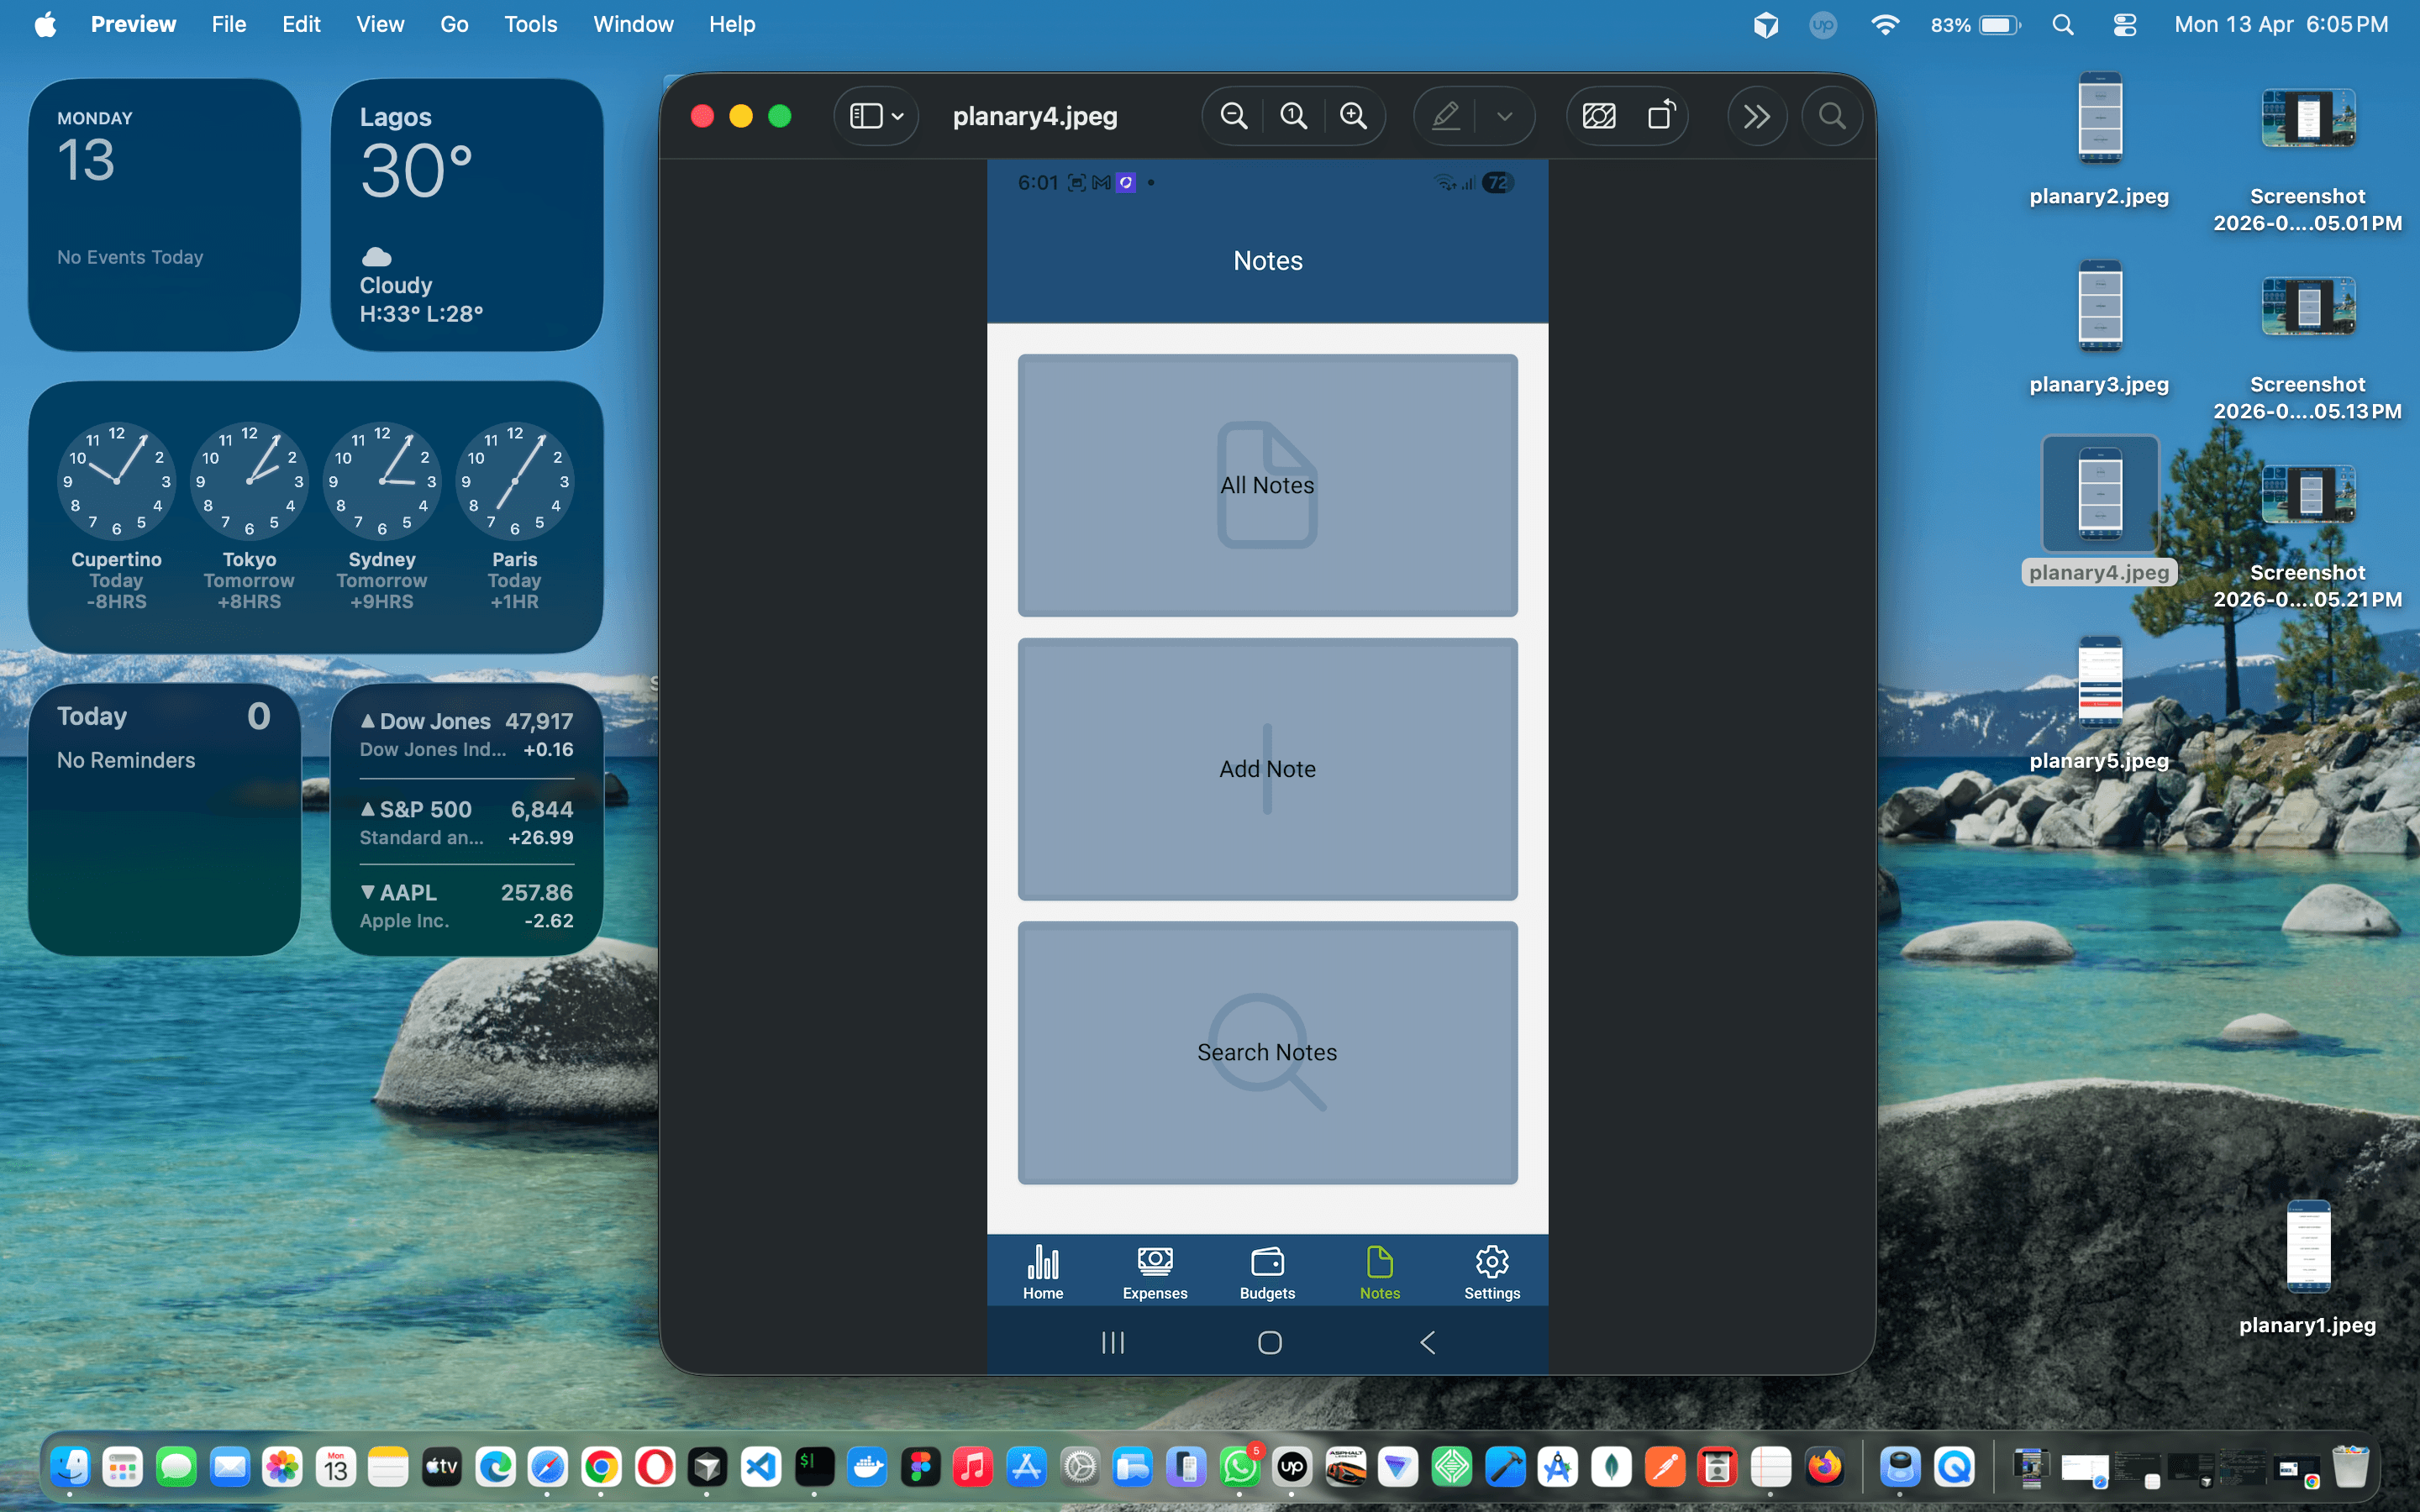Toggle the Markup toolbar on
Viewport: 2420px width, 1512px height.
pyautogui.click(x=1598, y=115)
